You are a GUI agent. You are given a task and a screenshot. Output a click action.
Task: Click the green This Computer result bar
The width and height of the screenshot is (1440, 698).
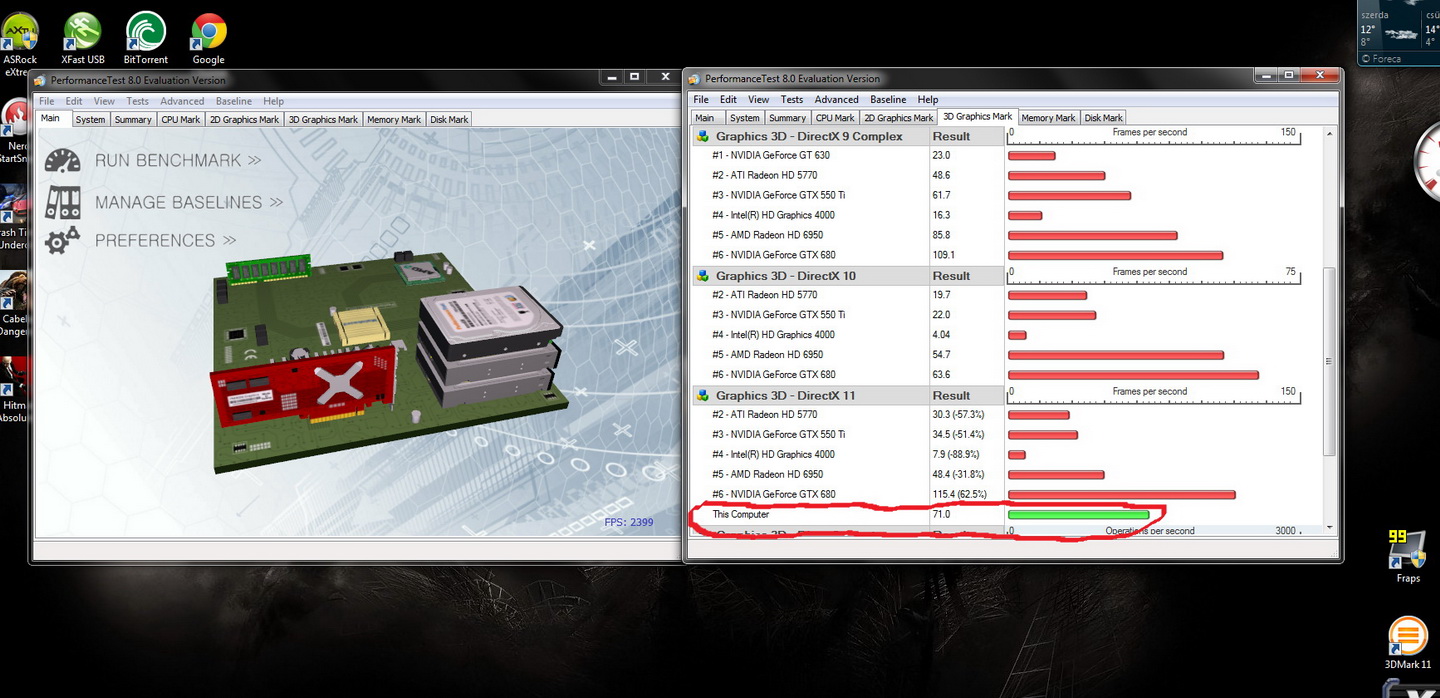[1078, 515]
